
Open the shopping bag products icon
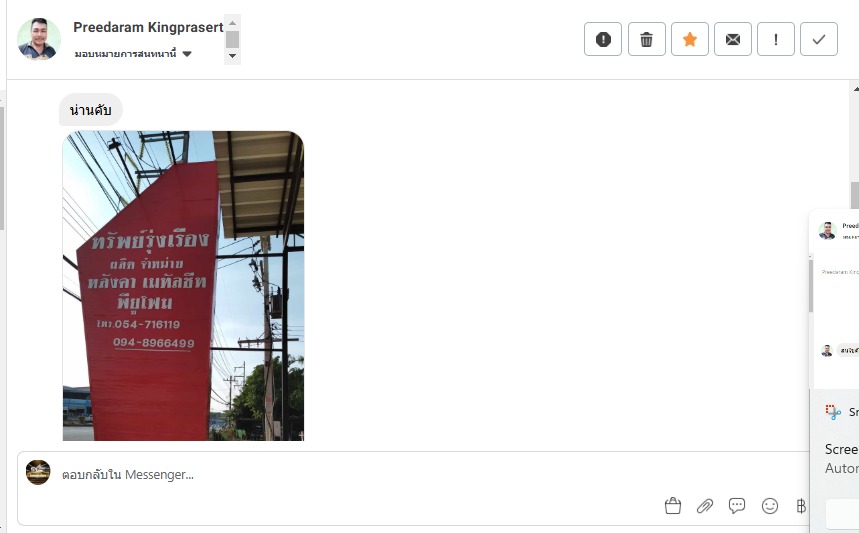[x=673, y=506]
